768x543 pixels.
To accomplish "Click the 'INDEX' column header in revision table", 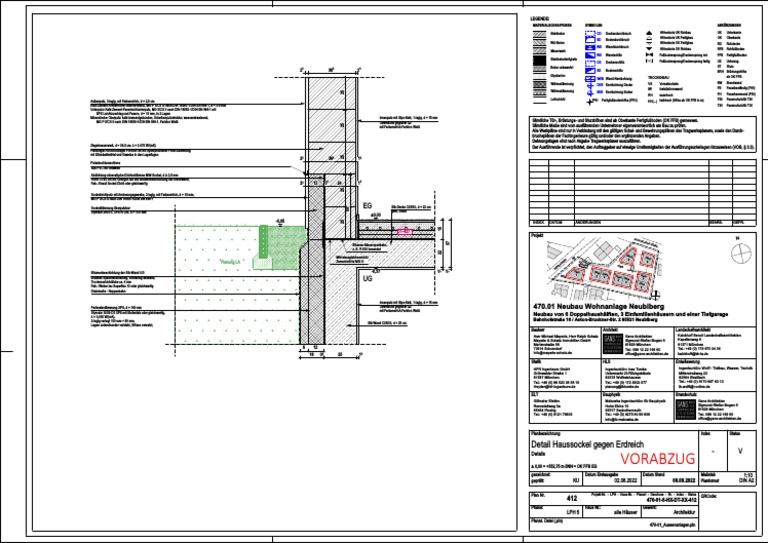I will pyautogui.click(x=538, y=222).
